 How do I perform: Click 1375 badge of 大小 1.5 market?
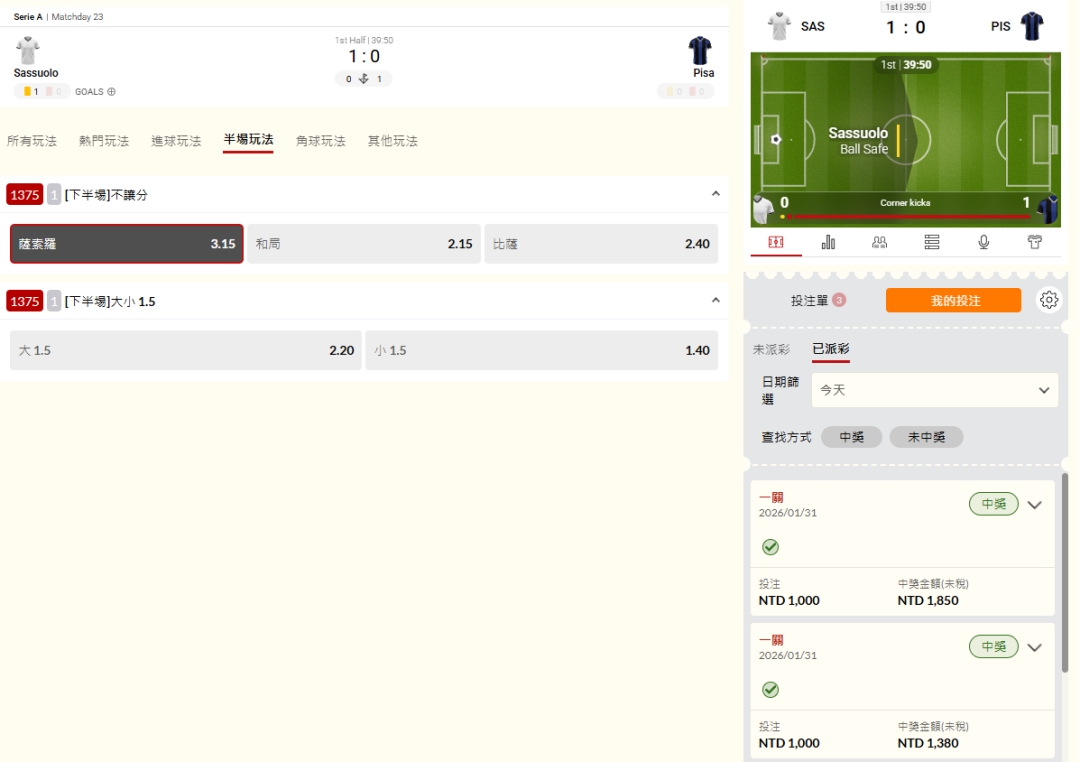tap(25, 301)
